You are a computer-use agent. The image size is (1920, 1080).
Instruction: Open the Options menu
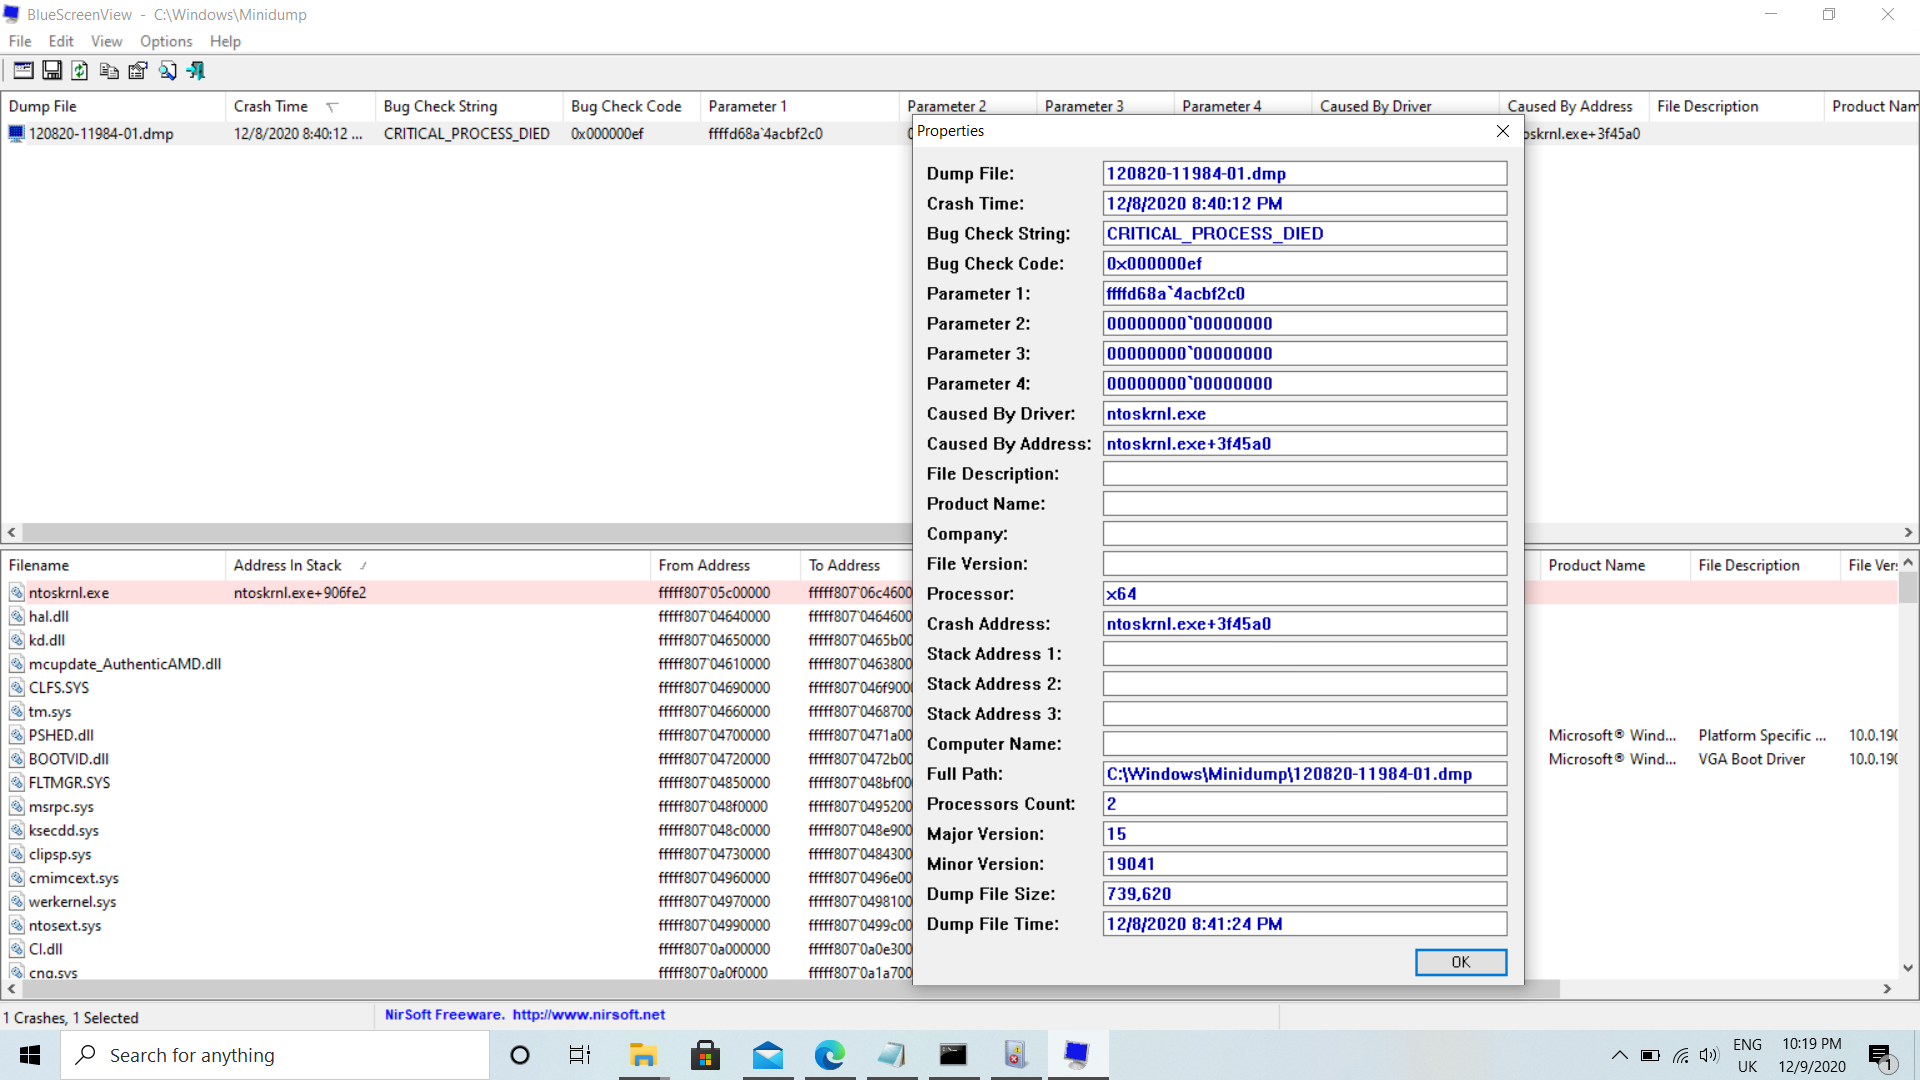click(x=166, y=41)
